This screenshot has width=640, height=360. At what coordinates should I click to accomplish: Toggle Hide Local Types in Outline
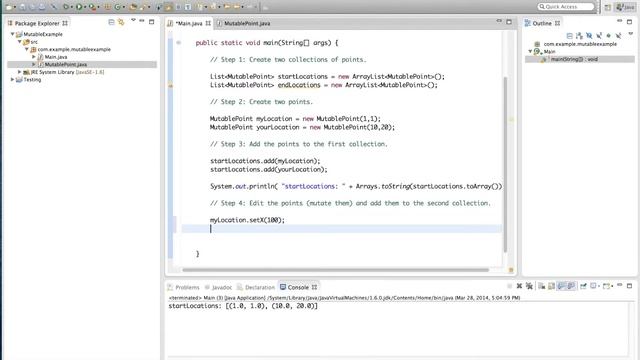click(x=618, y=36)
